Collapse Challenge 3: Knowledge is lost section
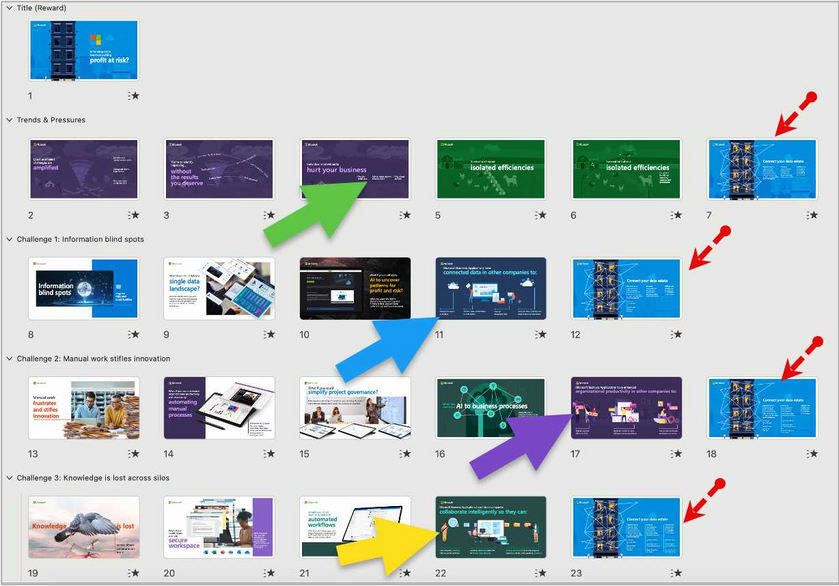 (9, 478)
